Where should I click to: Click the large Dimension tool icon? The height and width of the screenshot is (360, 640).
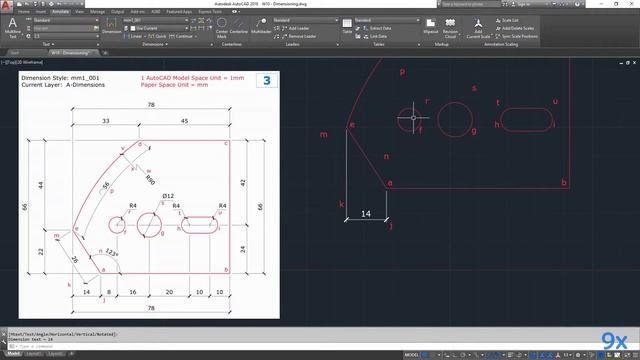click(x=111, y=26)
